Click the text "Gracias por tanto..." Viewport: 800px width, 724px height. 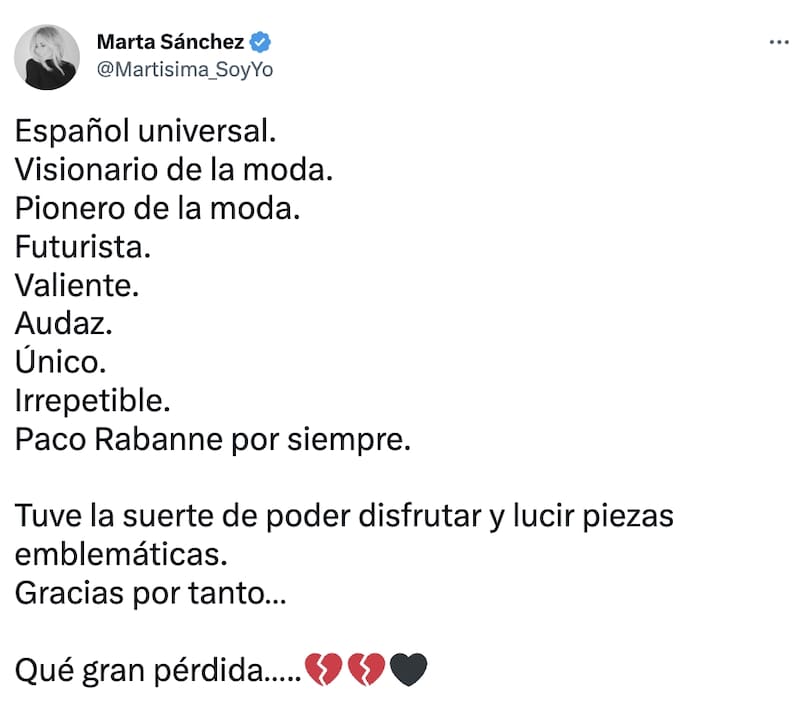point(150,593)
